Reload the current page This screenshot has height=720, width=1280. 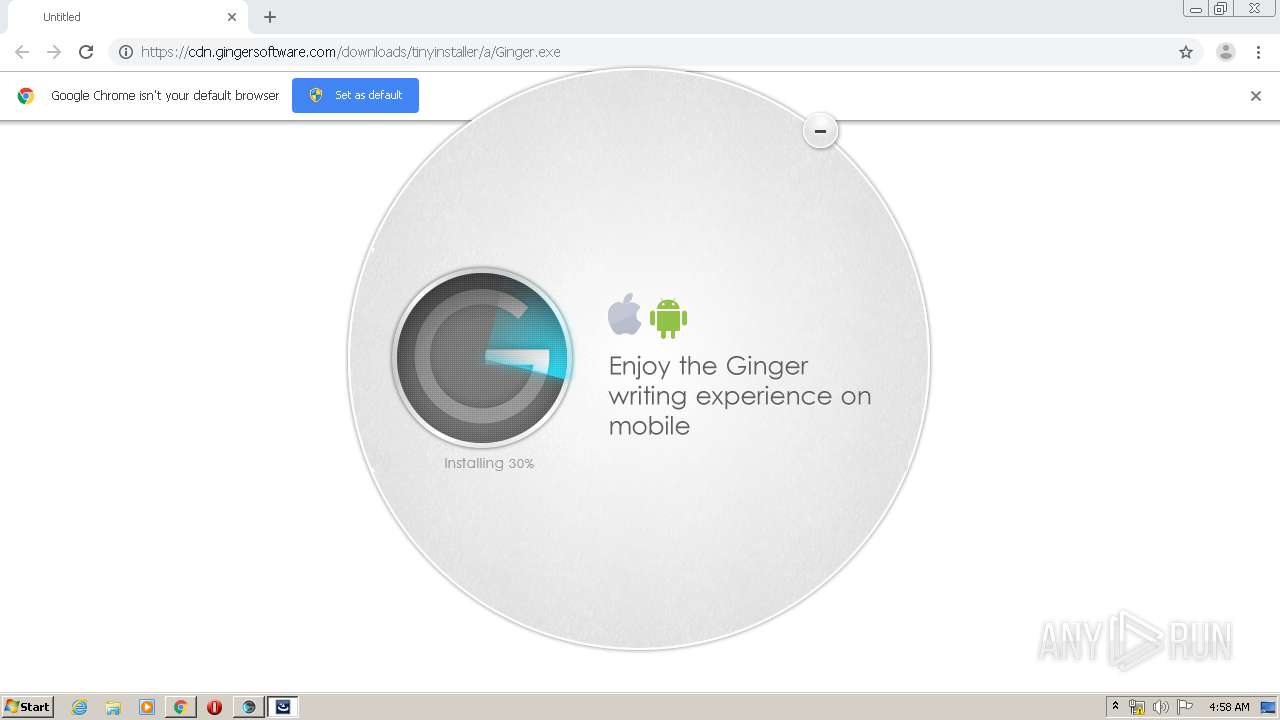(86, 52)
